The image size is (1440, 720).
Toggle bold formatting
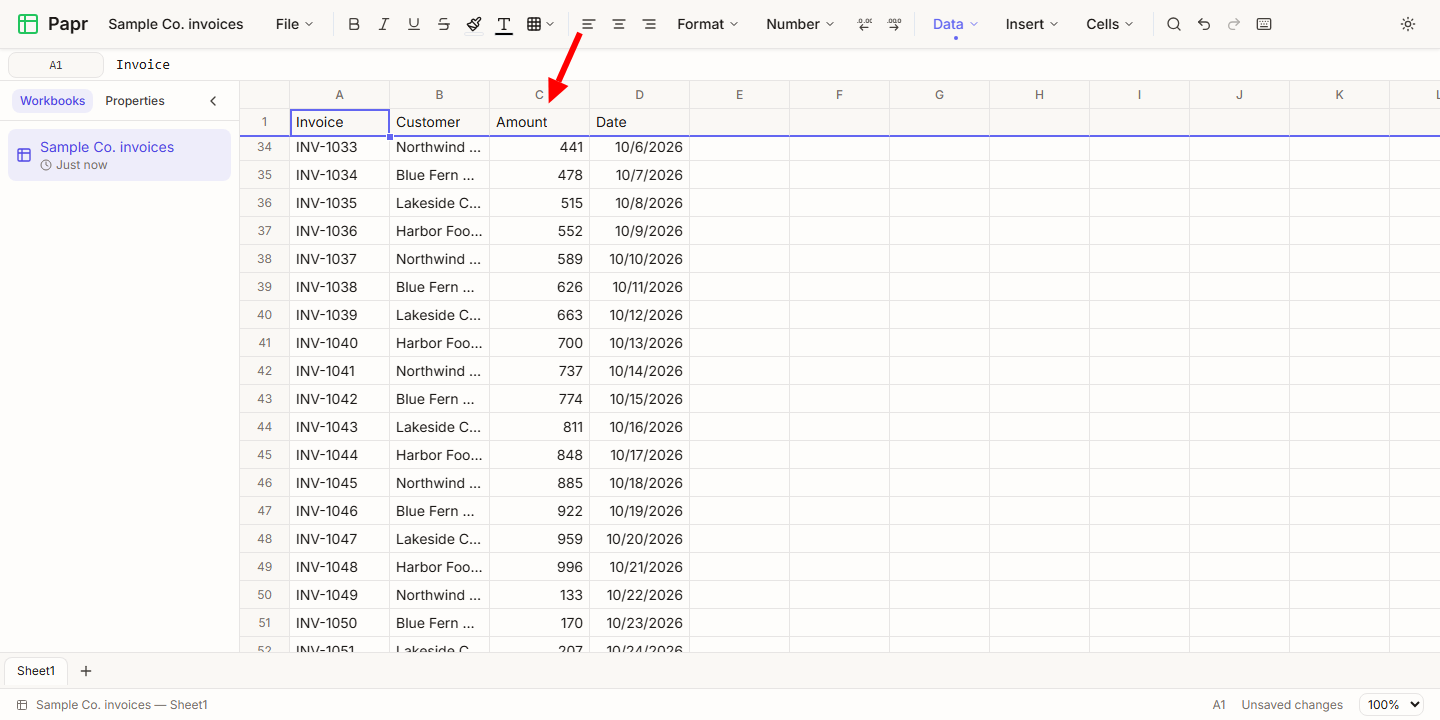pos(354,24)
